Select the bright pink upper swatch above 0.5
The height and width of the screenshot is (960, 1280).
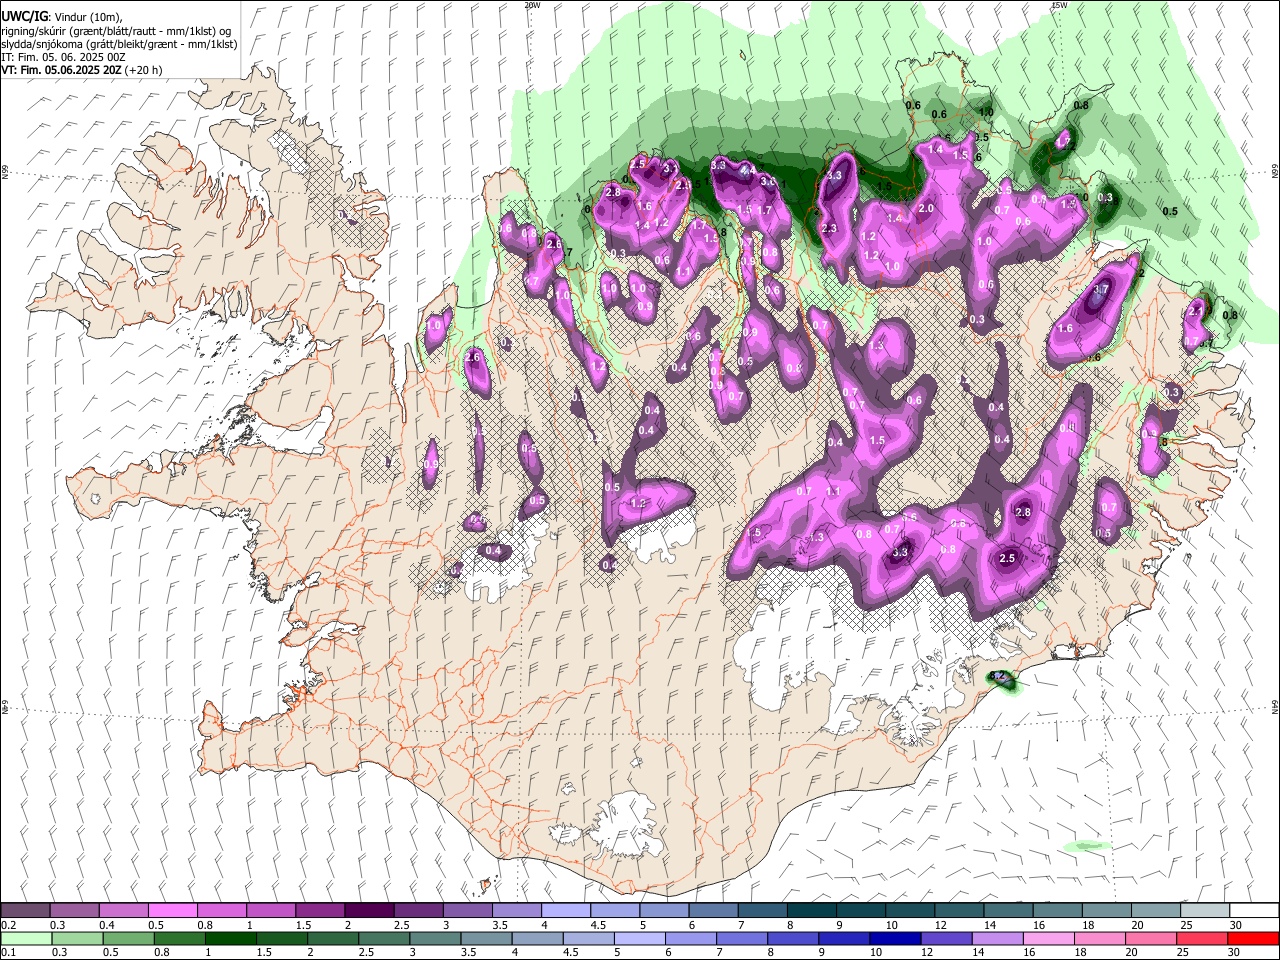click(x=172, y=910)
